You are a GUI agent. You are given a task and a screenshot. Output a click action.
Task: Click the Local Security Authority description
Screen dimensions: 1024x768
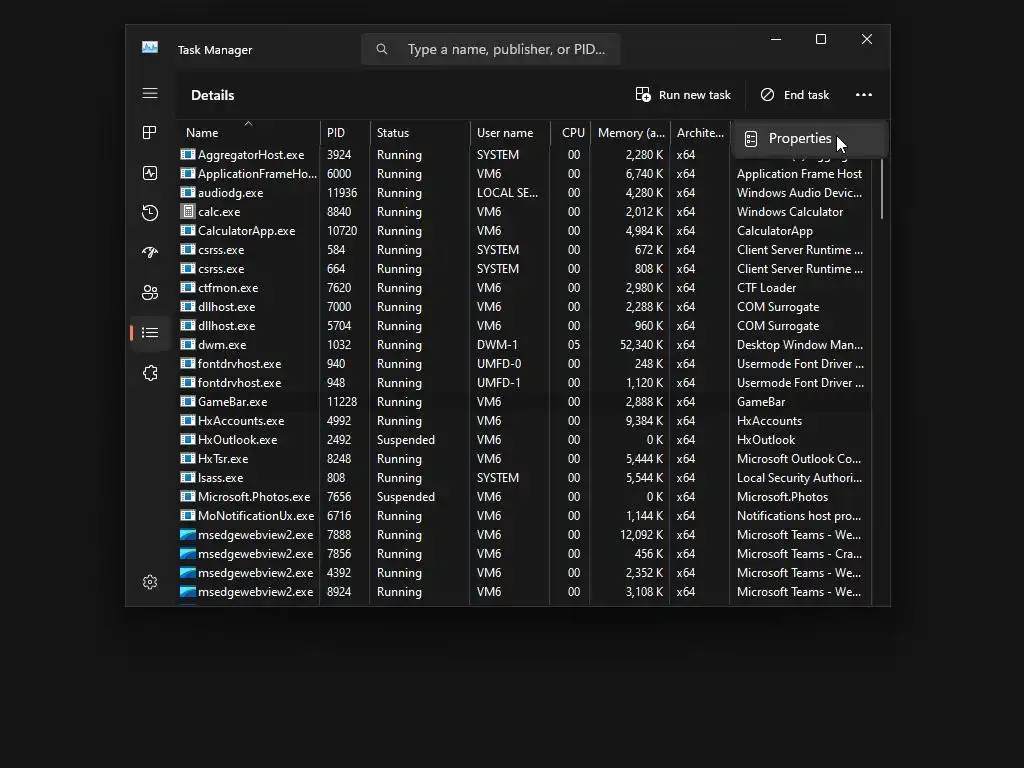pyautogui.click(x=799, y=477)
